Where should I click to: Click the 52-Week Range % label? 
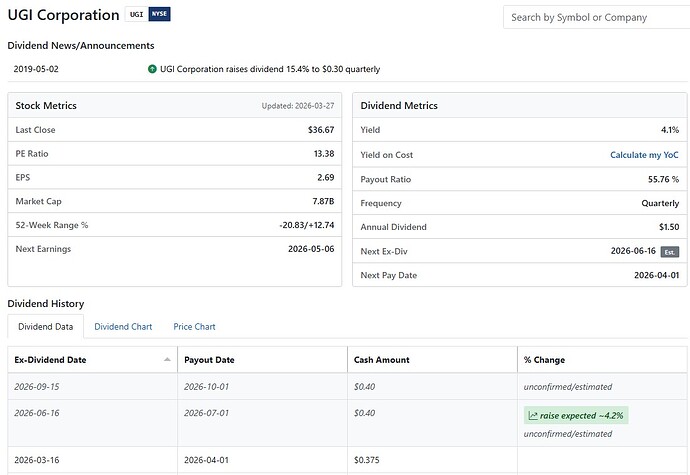click(x=52, y=225)
